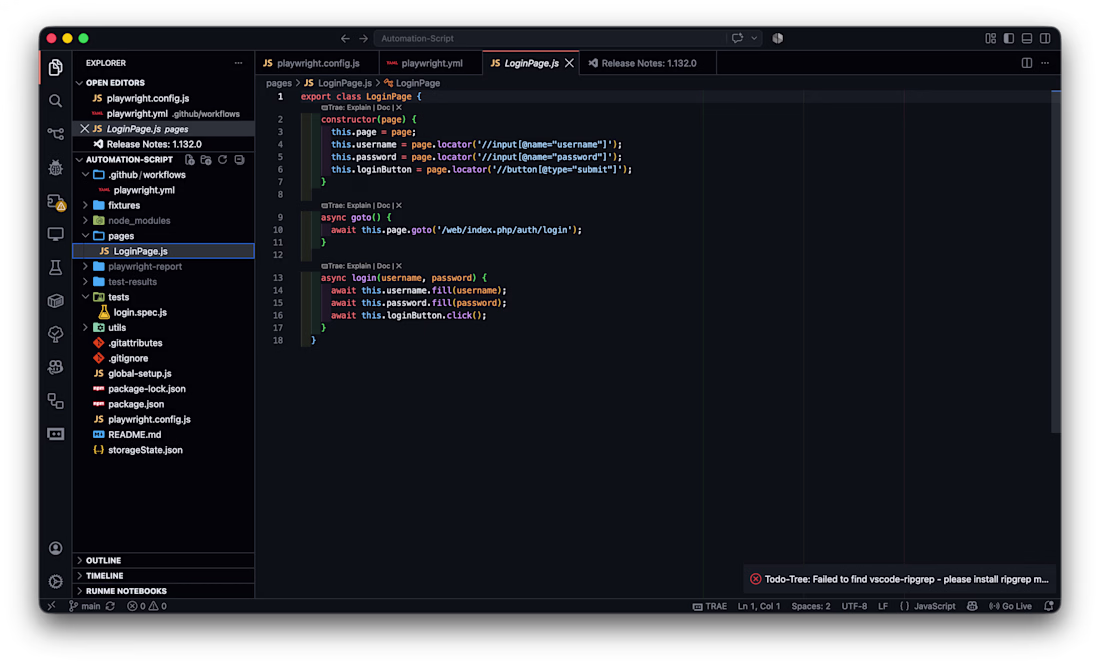Click UTF-8 encoding in status bar

[854, 606]
